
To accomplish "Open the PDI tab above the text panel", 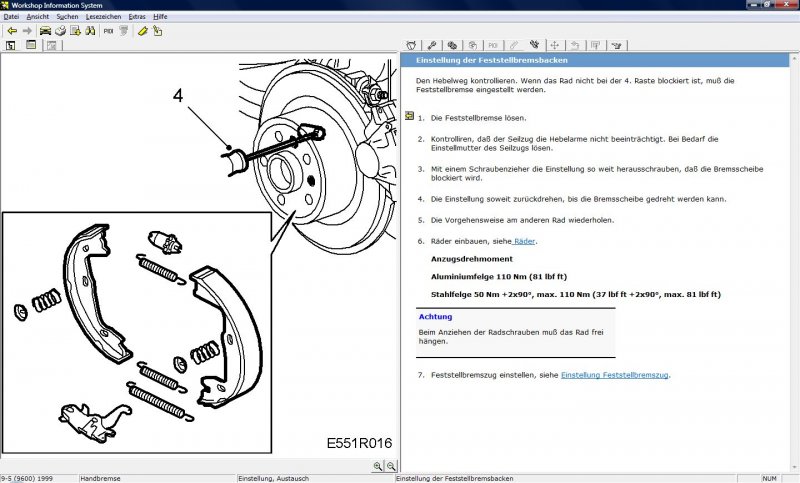I will [x=493, y=45].
